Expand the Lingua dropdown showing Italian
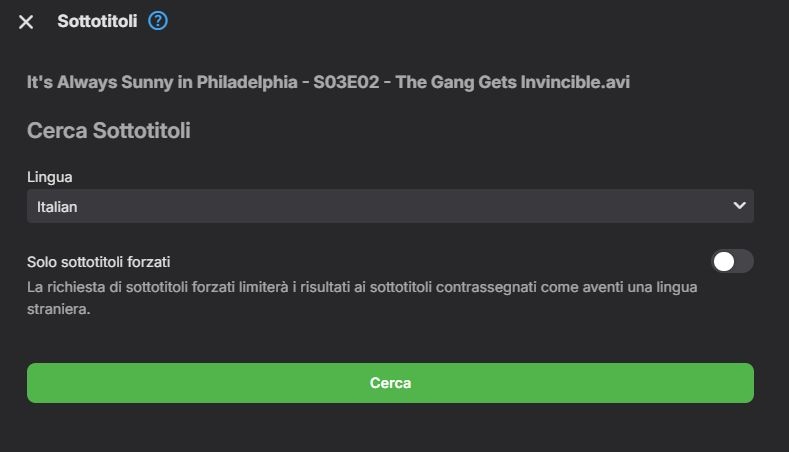Screen dimensions: 789x452 point(390,206)
